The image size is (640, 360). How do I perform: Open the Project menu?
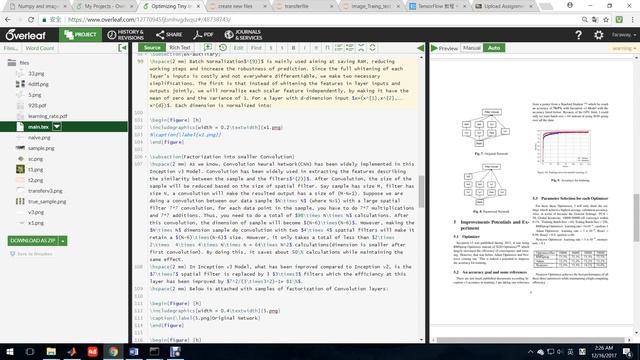80,35
